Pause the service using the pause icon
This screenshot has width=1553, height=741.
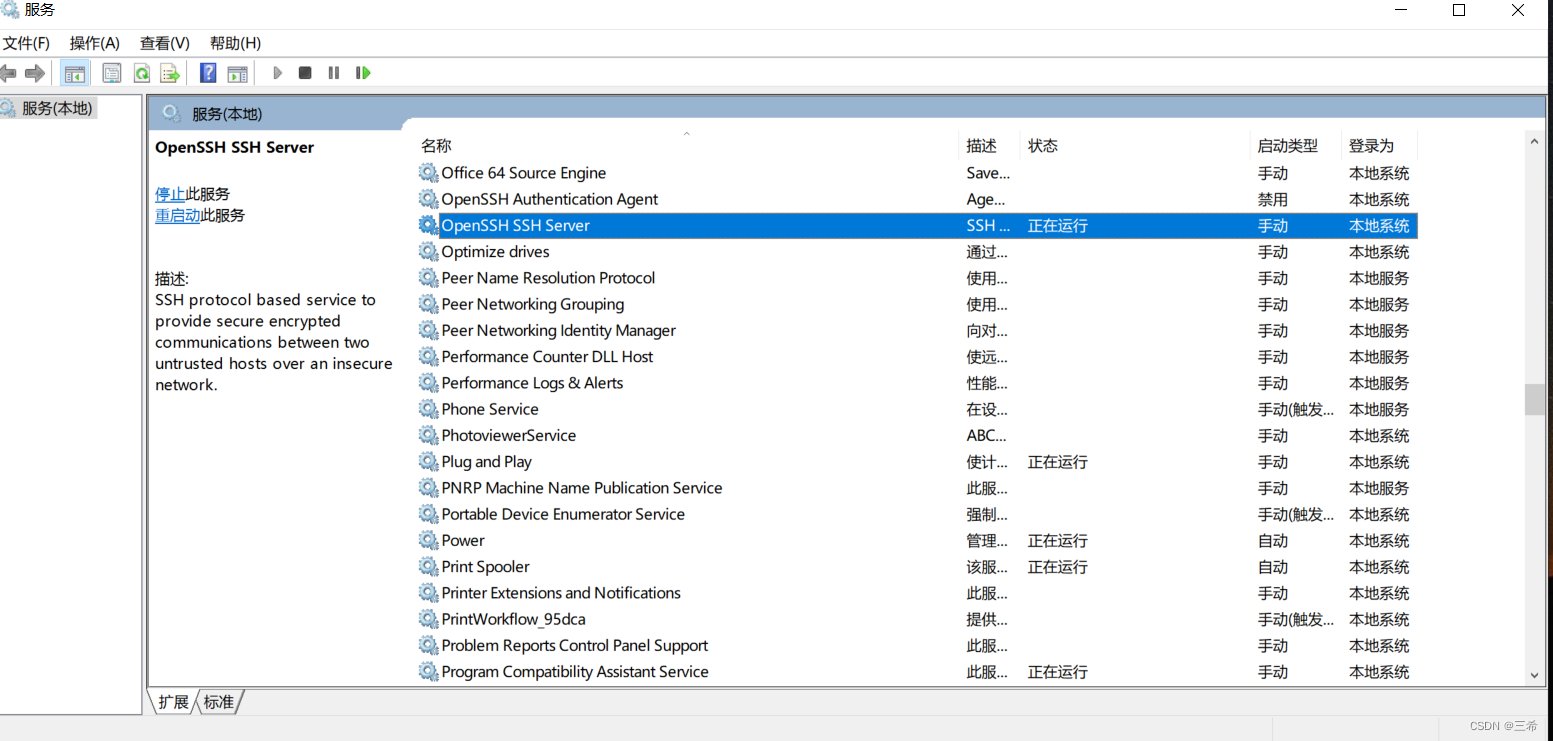click(333, 72)
